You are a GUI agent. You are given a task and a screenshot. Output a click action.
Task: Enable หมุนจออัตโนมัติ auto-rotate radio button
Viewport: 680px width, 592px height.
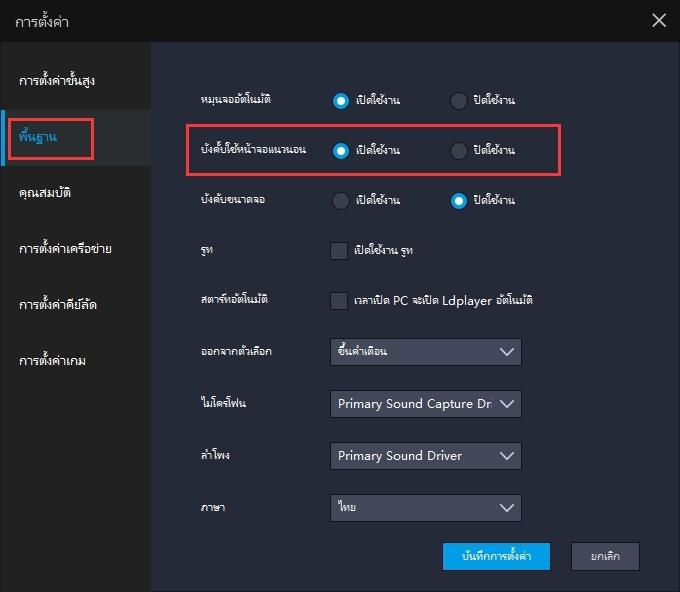(341, 100)
